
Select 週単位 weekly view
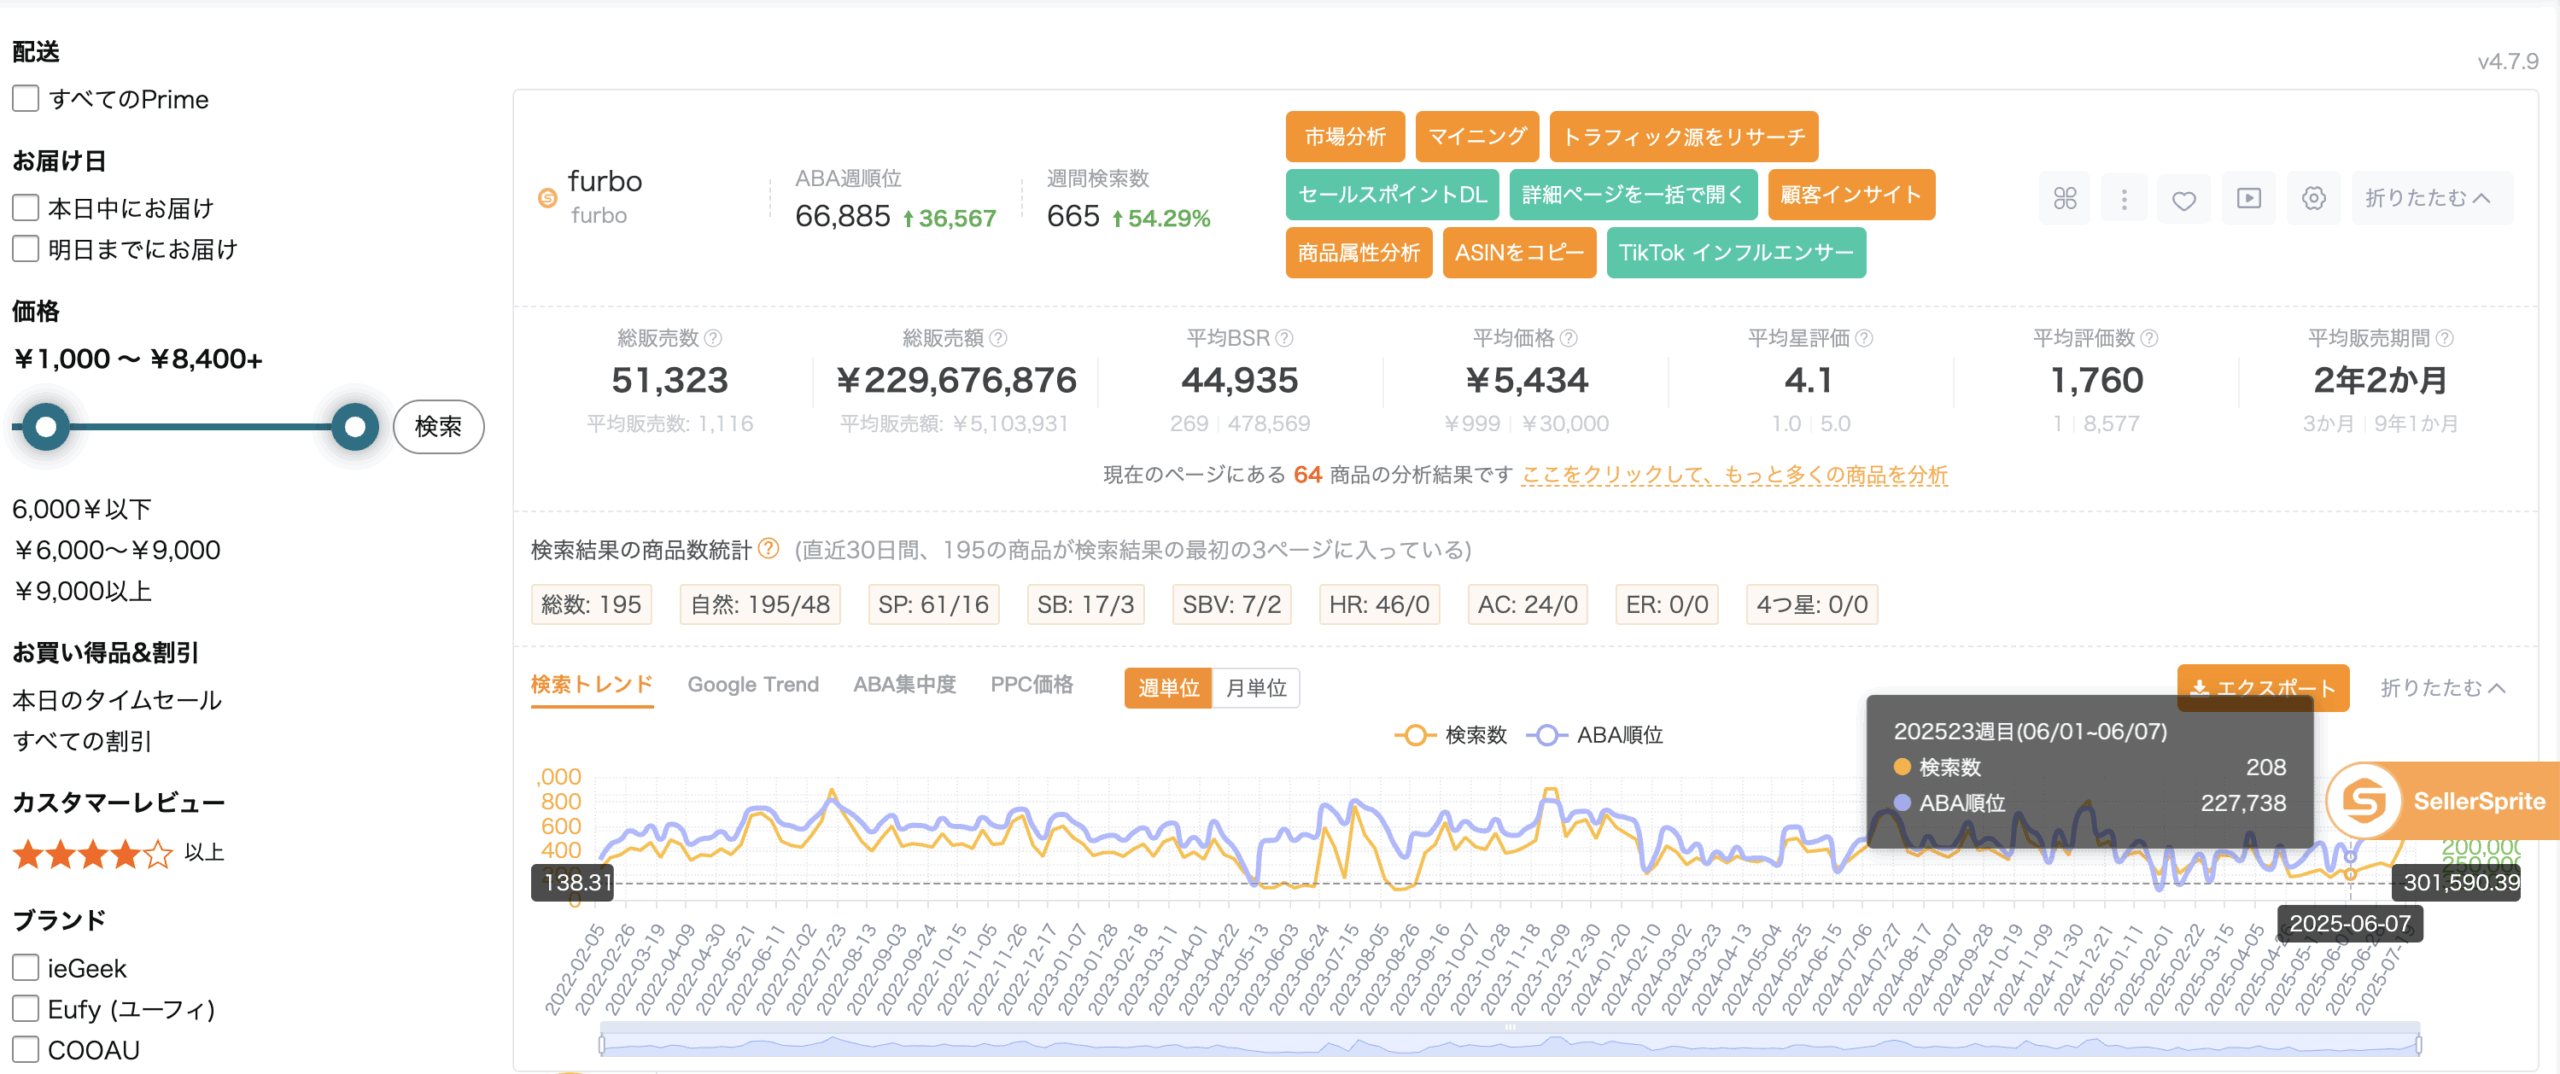(x=1168, y=688)
